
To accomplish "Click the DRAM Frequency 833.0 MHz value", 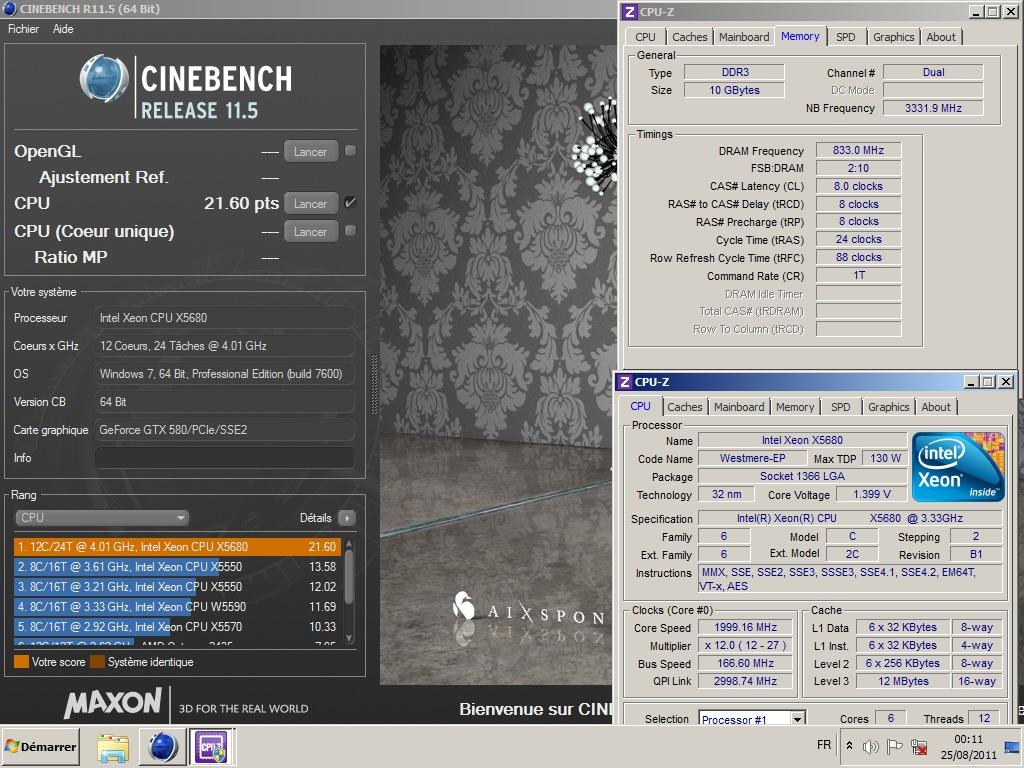I will [858, 150].
